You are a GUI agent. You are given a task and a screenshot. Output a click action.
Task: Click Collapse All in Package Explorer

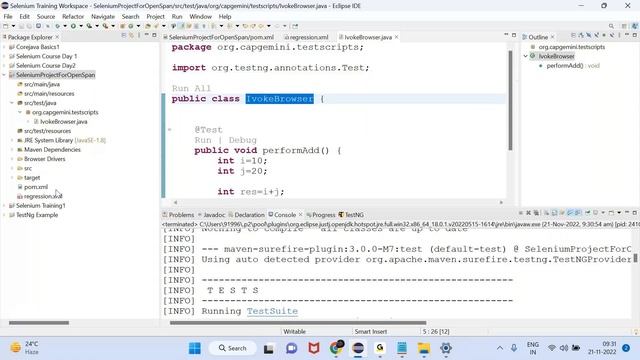123,36
